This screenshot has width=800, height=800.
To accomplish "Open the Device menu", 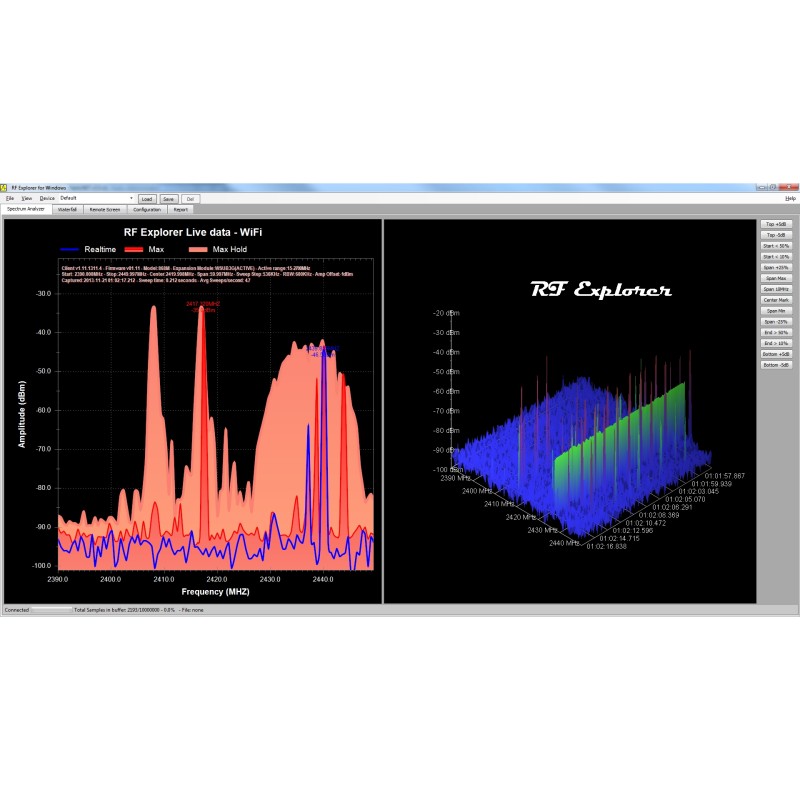I will click(47, 198).
